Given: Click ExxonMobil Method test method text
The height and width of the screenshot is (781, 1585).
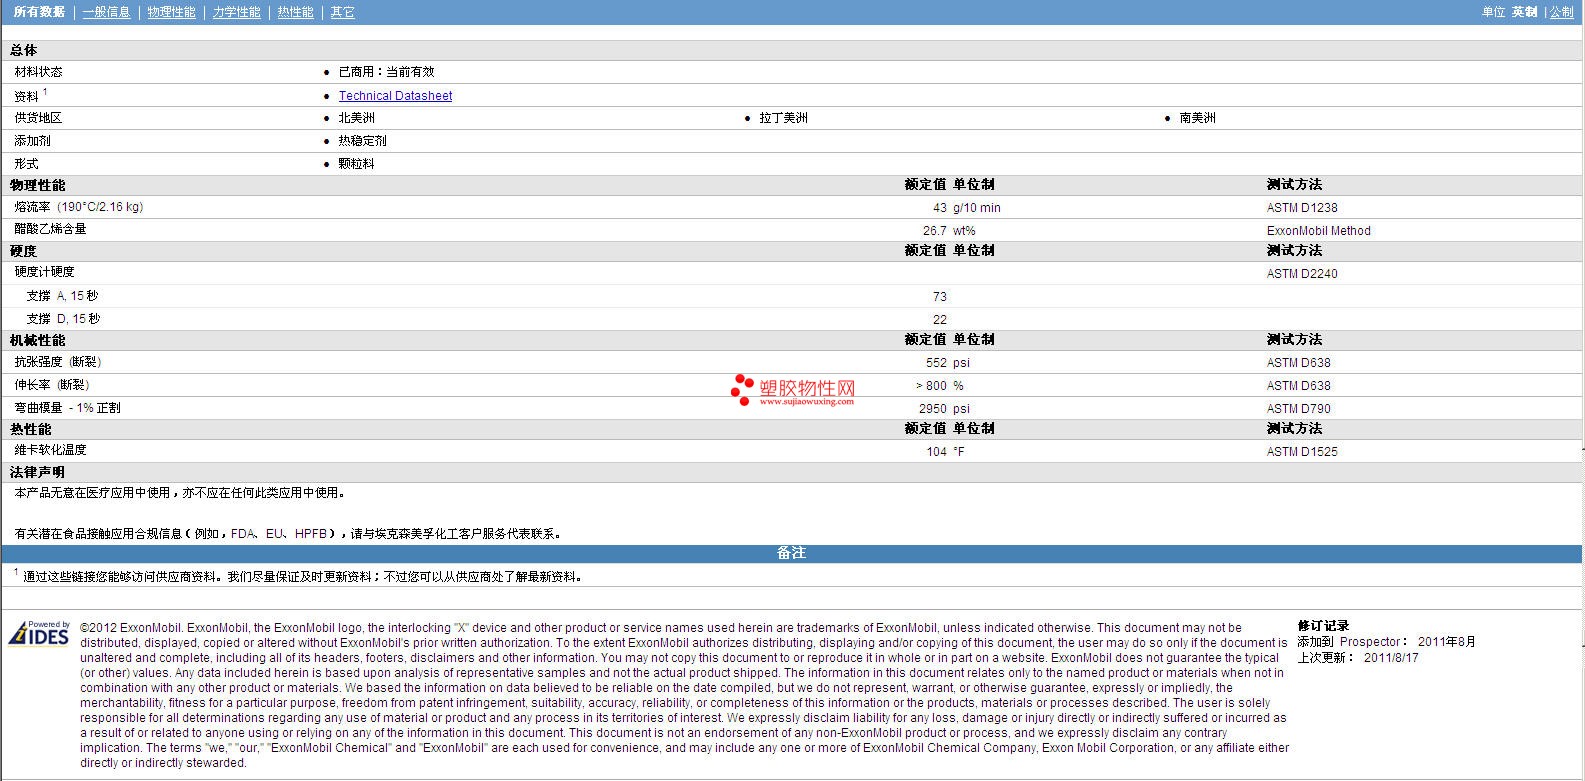Looking at the screenshot, I should pyautogui.click(x=1319, y=231).
